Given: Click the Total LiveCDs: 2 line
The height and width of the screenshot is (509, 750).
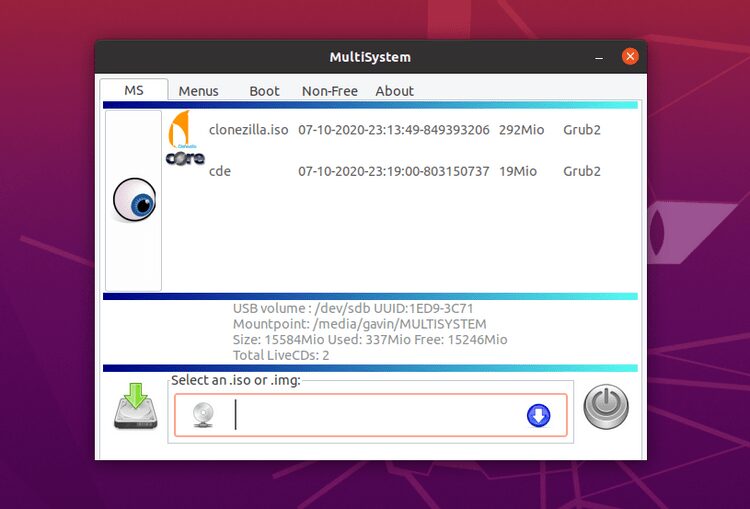Looking at the screenshot, I should tap(281, 355).
